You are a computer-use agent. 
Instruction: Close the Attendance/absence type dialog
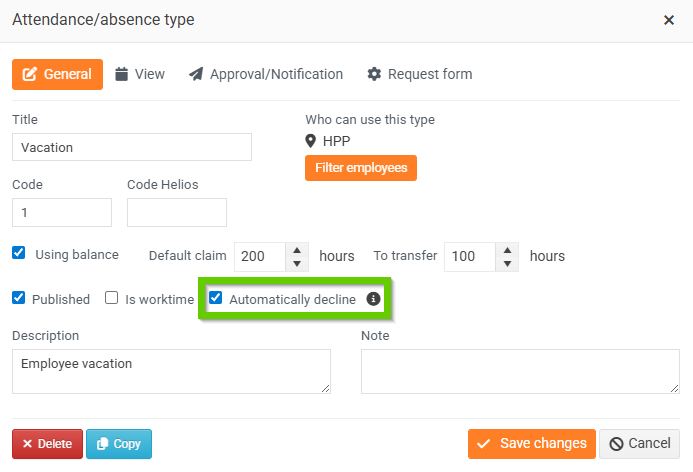click(669, 20)
